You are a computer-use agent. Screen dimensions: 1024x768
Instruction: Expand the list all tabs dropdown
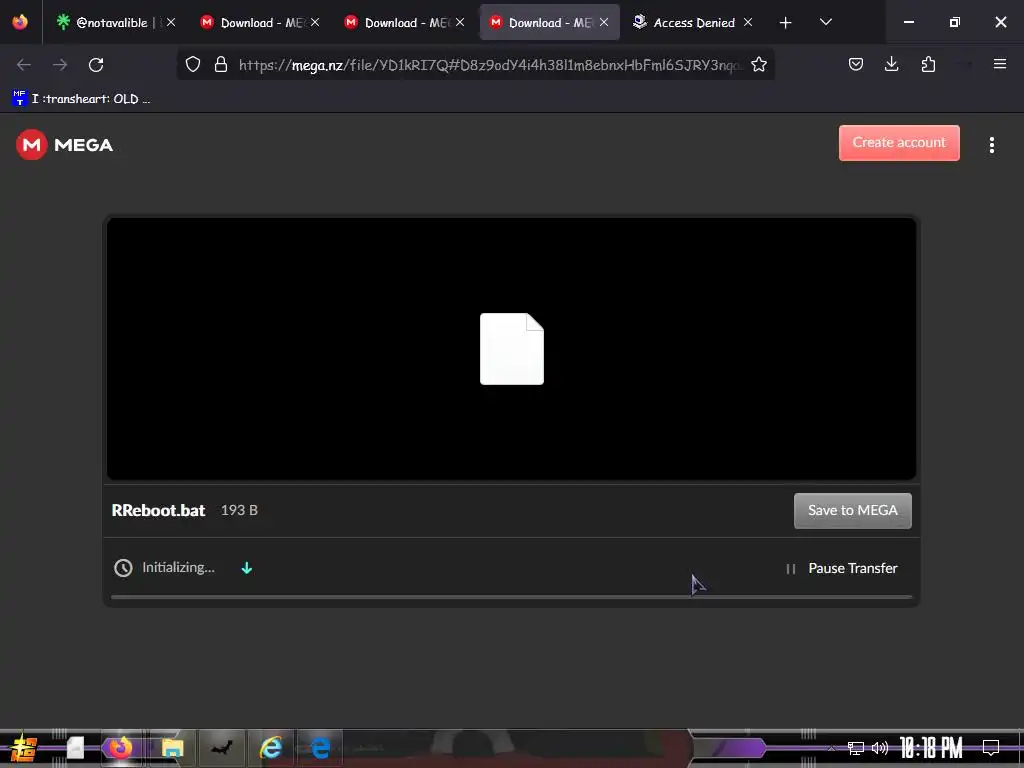click(825, 22)
